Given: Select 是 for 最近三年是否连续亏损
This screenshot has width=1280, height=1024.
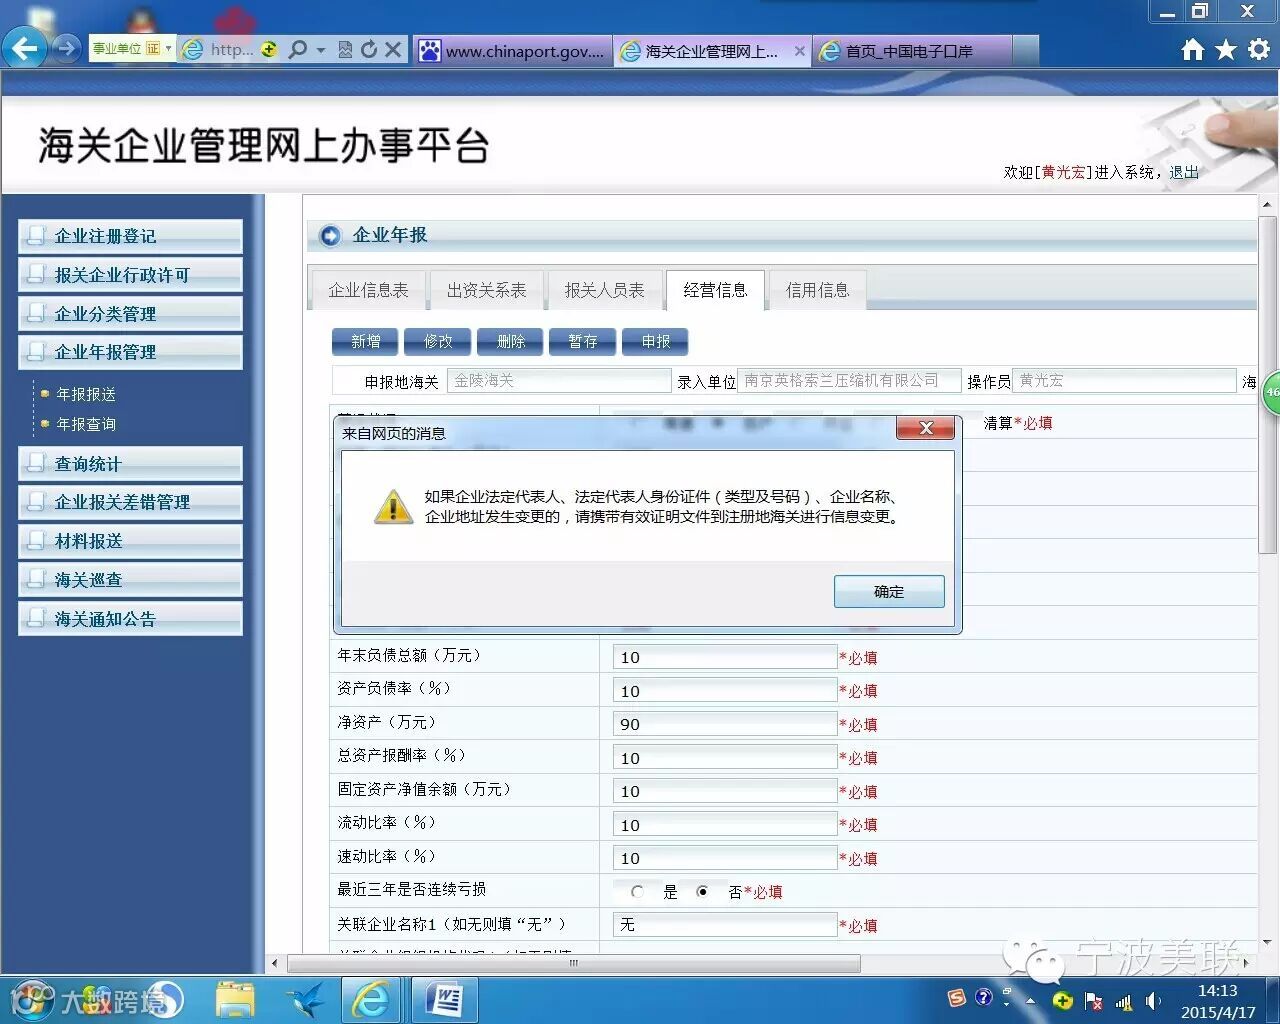Looking at the screenshot, I should pos(637,891).
